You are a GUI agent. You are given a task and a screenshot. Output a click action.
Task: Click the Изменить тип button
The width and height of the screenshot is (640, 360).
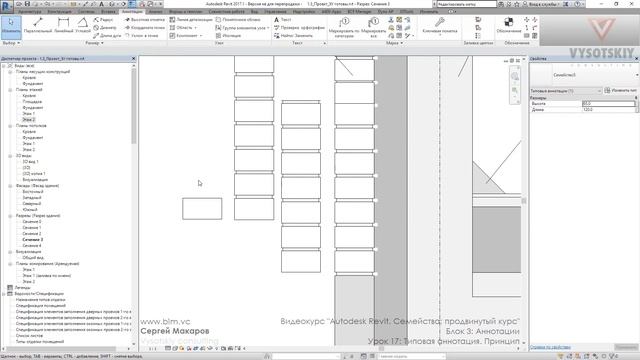pos(621,91)
